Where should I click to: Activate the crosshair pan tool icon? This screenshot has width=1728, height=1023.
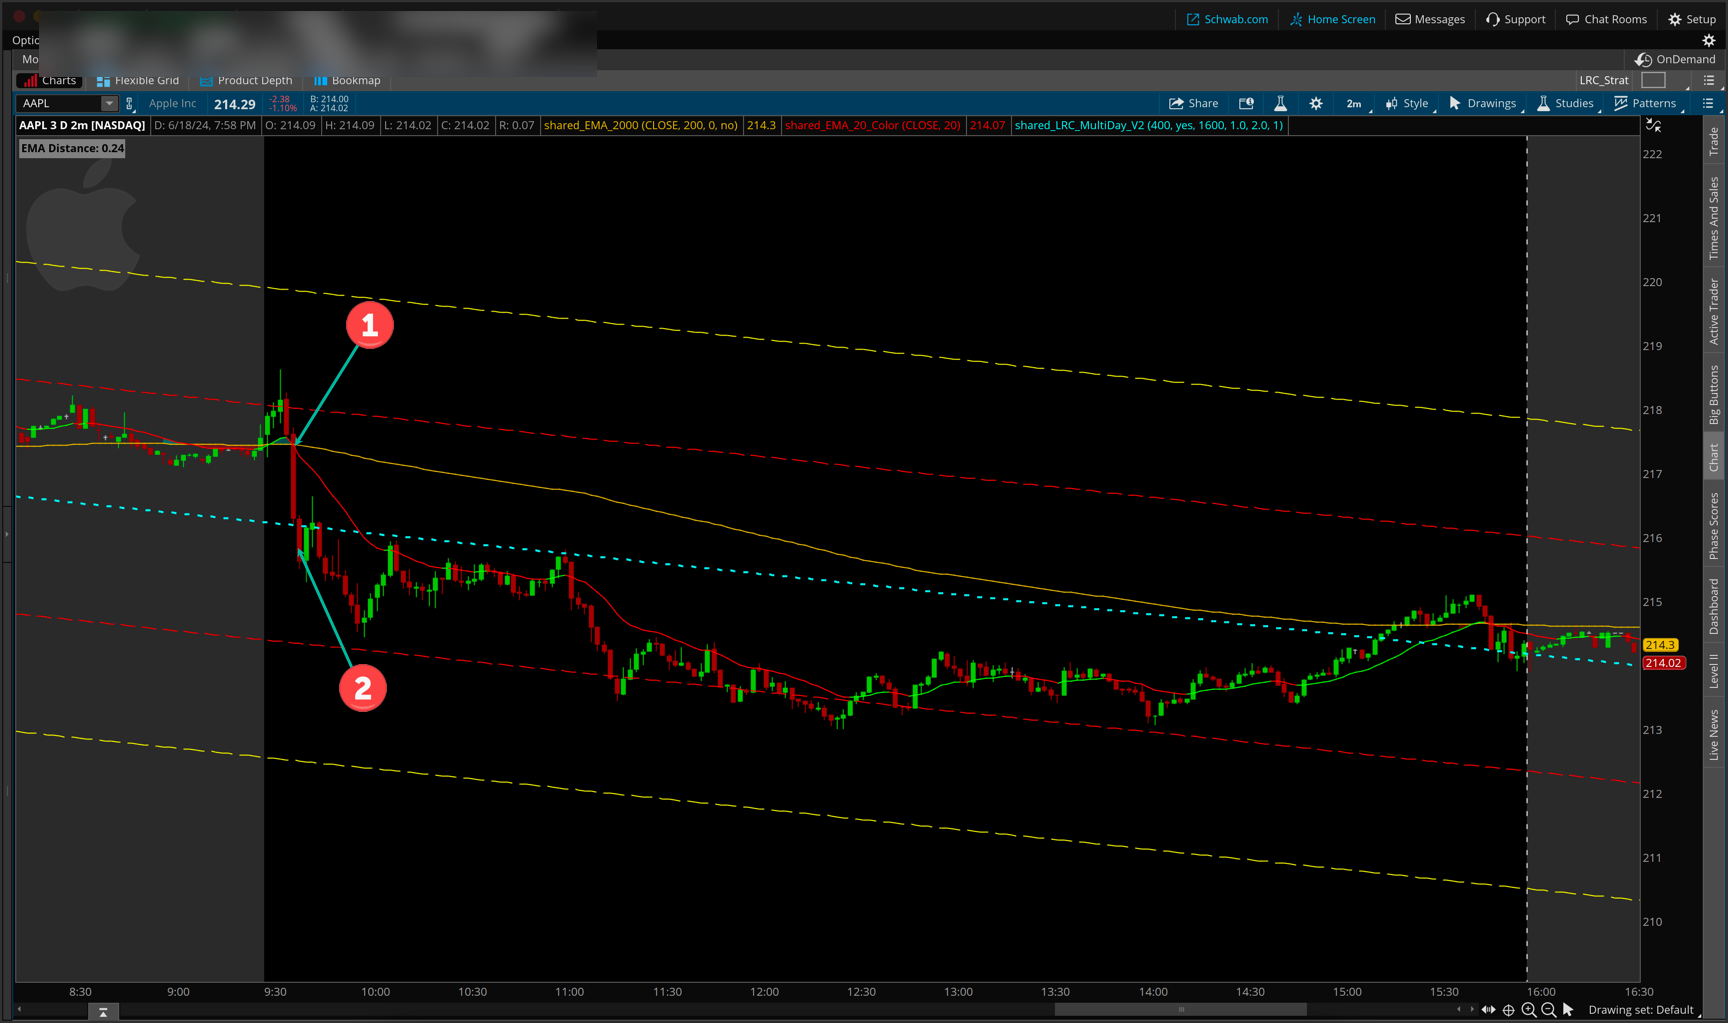(x=1509, y=1010)
